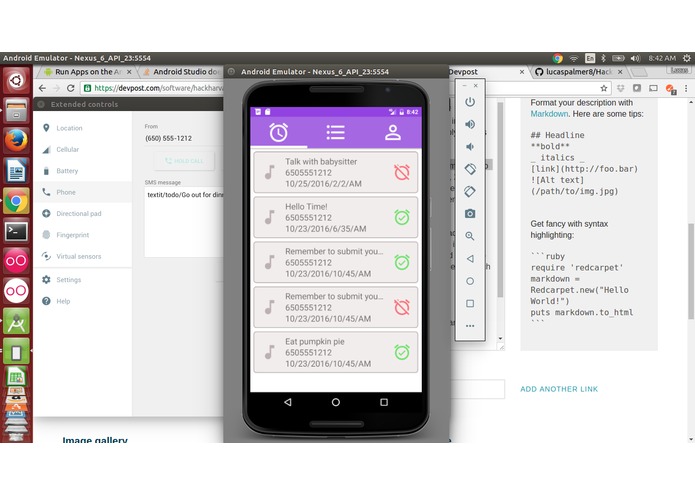Click the emulator power button
The image size is (695, 494).
470,102
